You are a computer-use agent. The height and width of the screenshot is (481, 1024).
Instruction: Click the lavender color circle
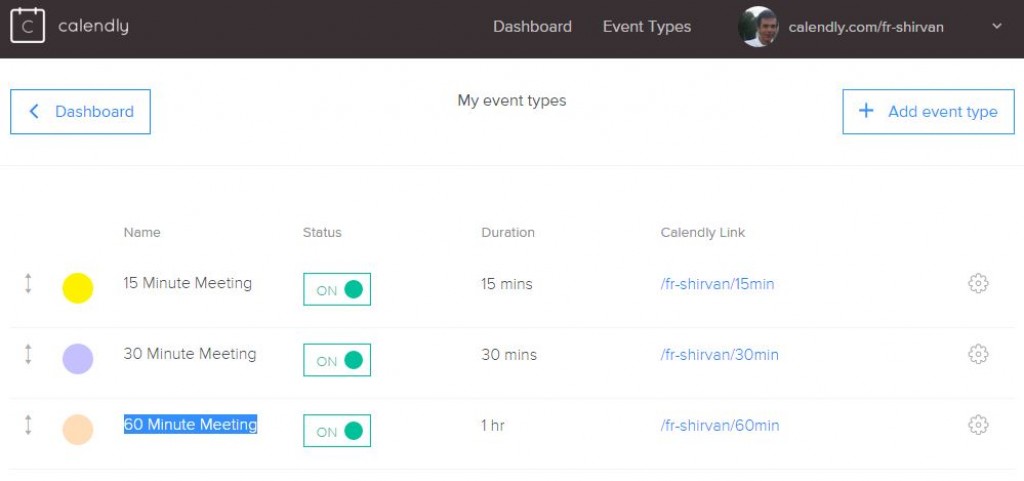coord(78,359)
